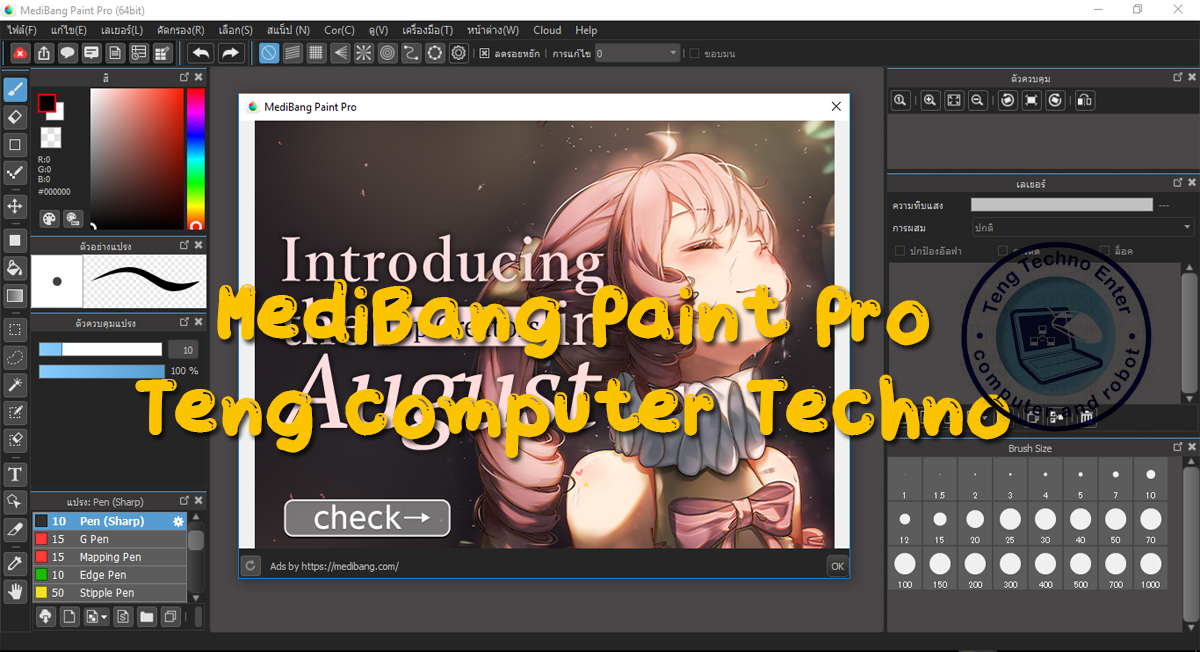Select the Gradient tool

[15, 296]
